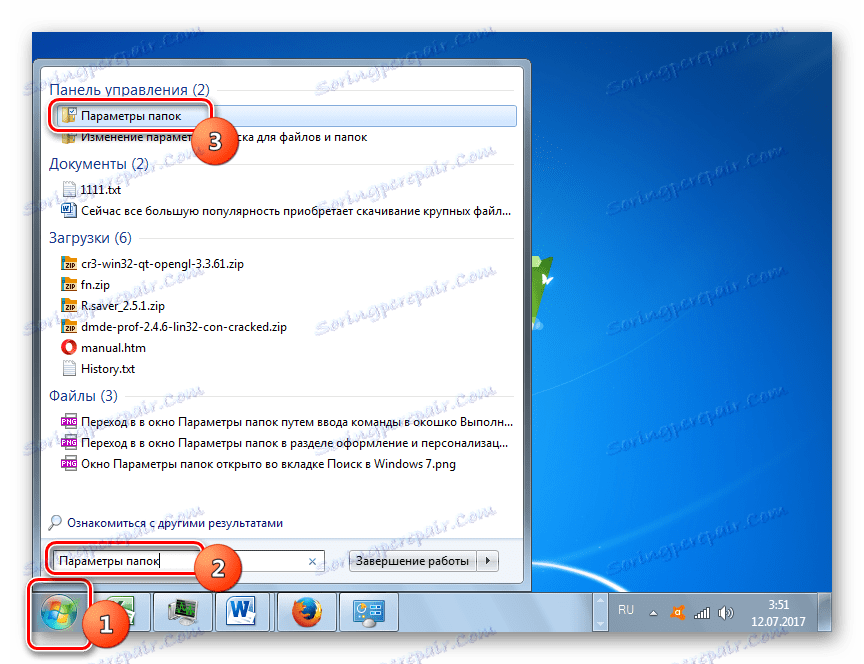Launch Firefox from the taskbar
864x664 pixels.
305,611
